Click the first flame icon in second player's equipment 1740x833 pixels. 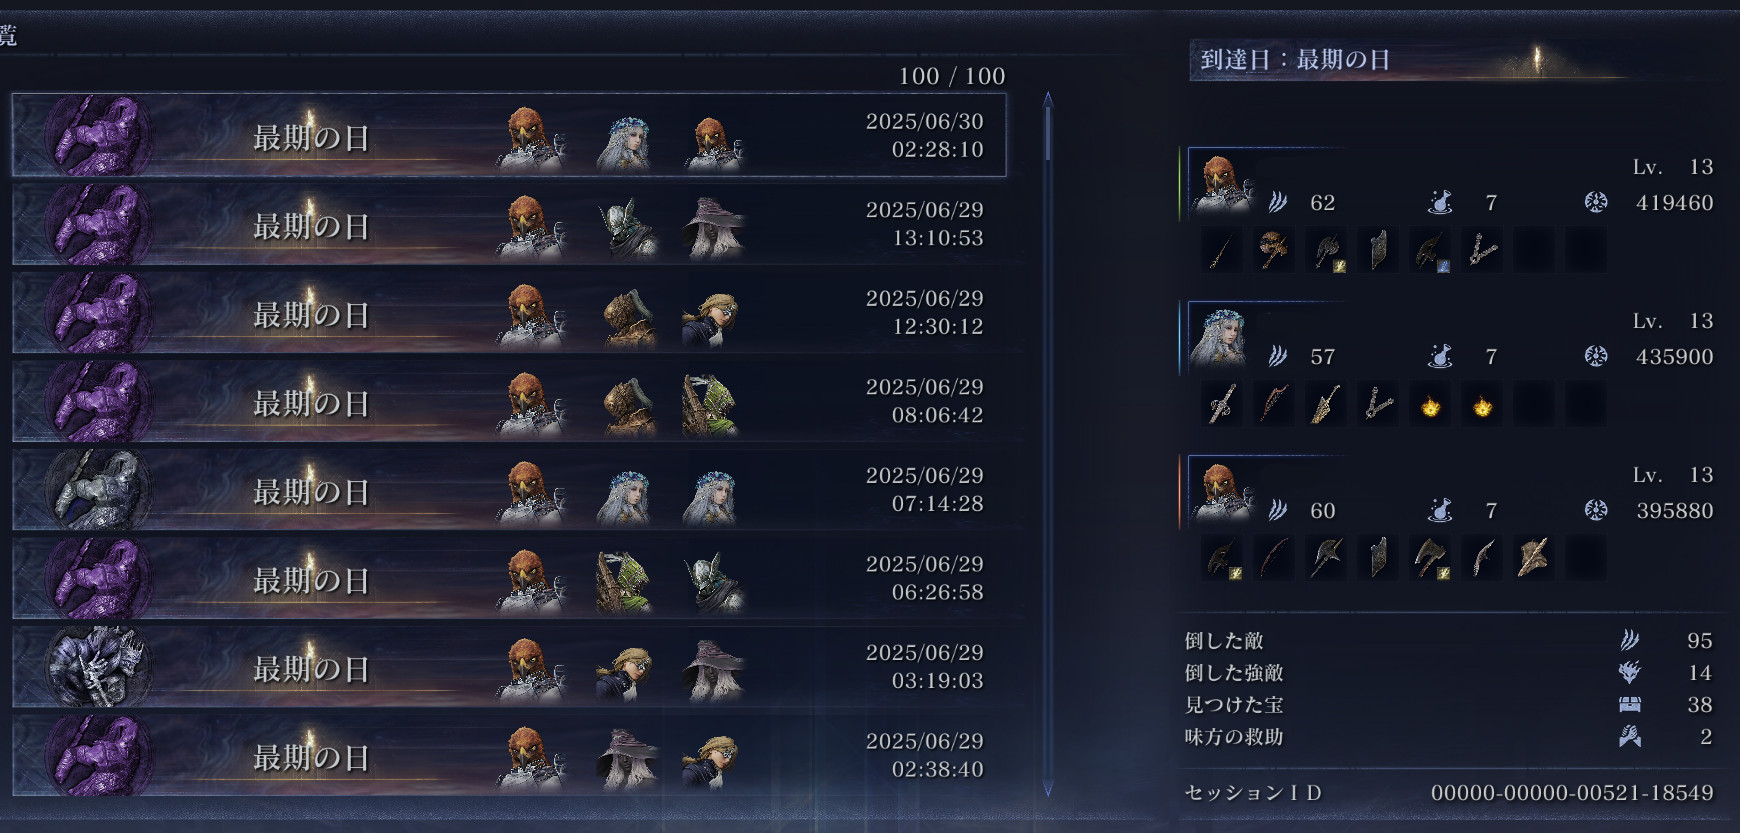click(1430, 405)
